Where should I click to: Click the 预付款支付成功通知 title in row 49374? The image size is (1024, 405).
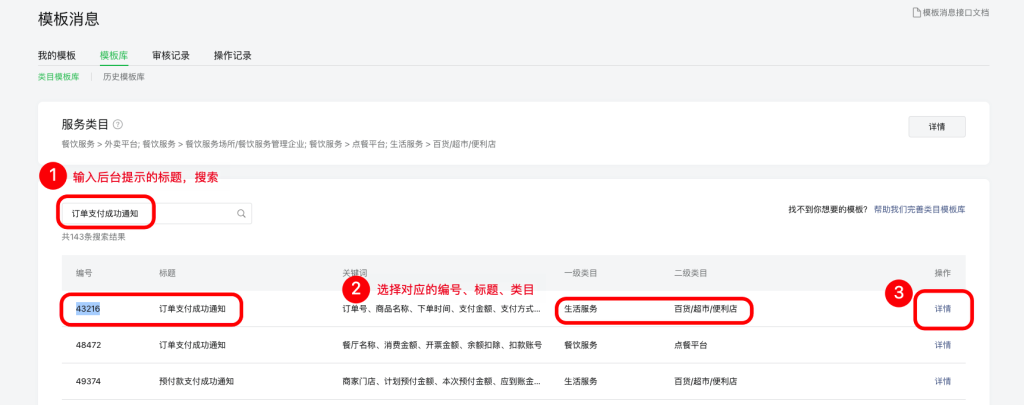click(196, 381)
